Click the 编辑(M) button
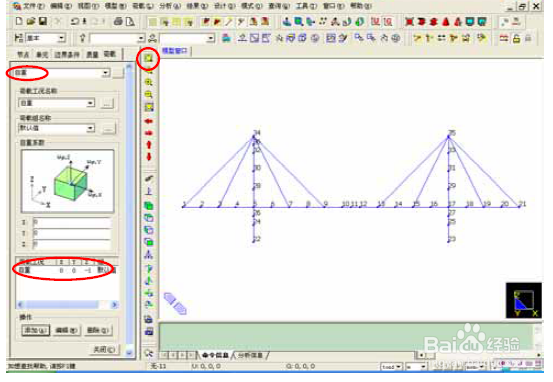 [66, 330]
